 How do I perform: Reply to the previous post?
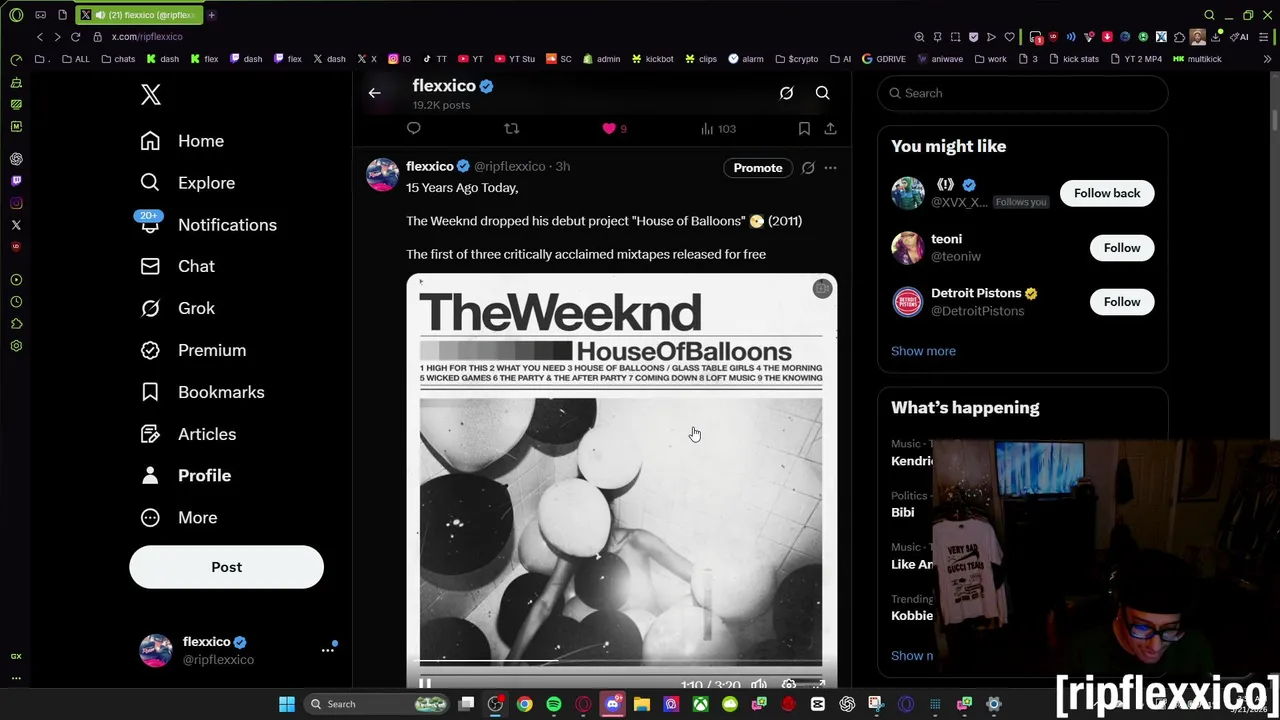pos(413,128)
